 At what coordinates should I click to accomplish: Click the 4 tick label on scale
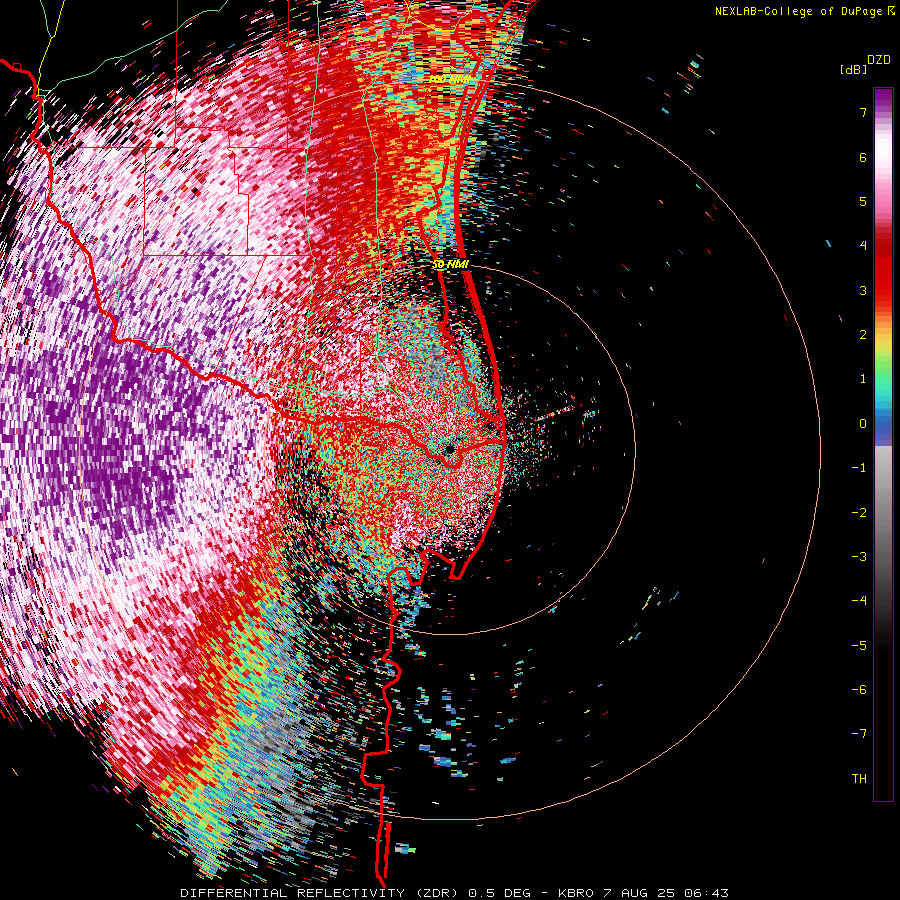coord(863,246)
